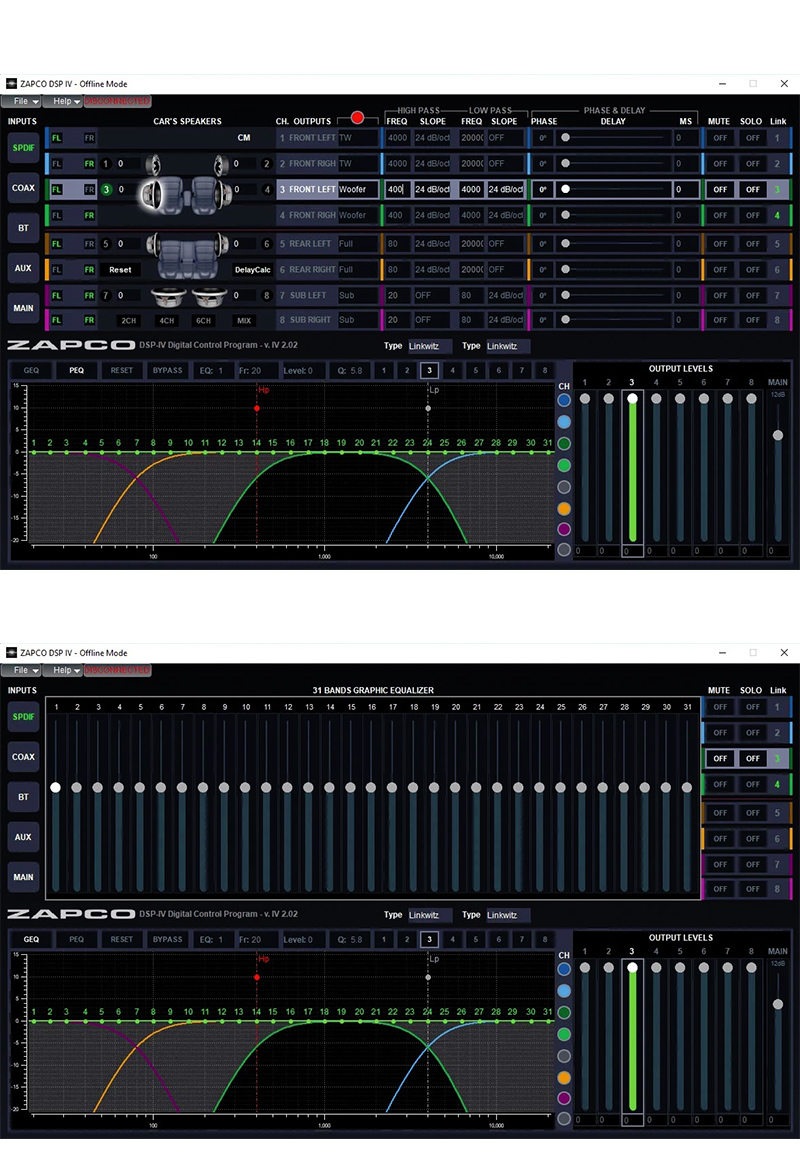Click red Hp marker on upper window graph
The image size is (800, 1155).
[257, 408]
